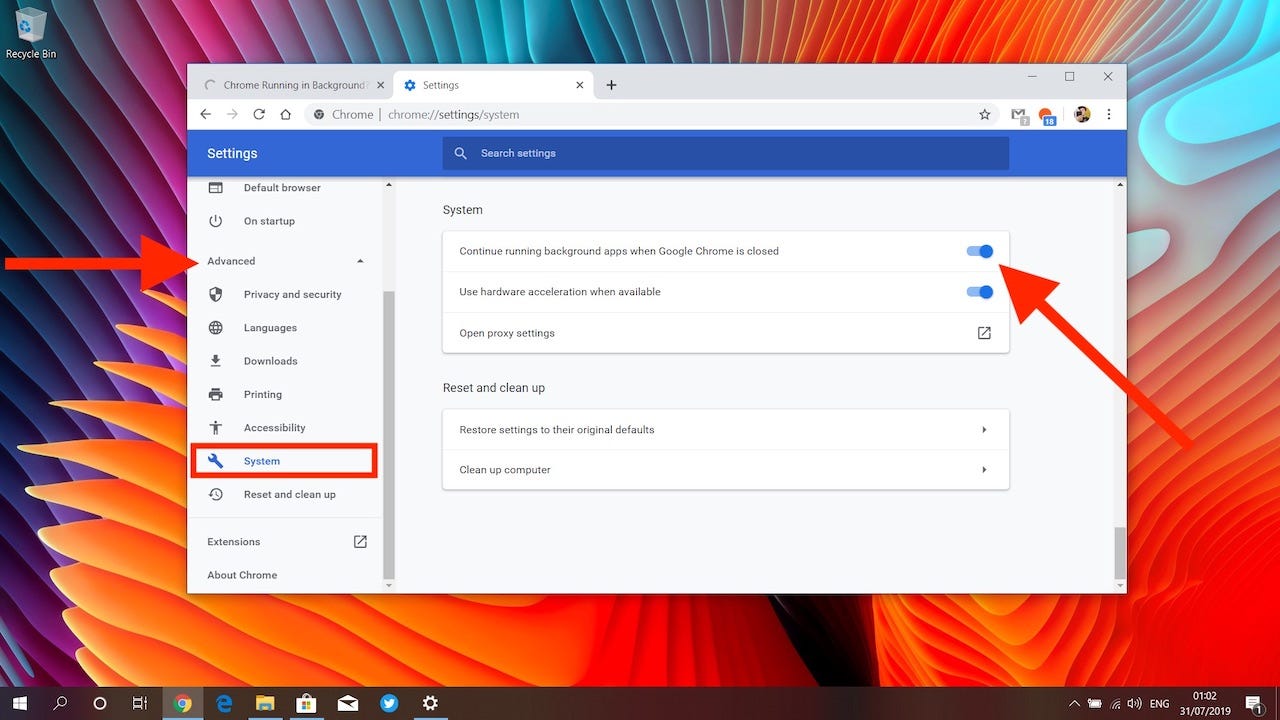Click the open icon for proxy settings
Image resolution: width=1280 pixels, height=720 pixels.
point(984,333)
